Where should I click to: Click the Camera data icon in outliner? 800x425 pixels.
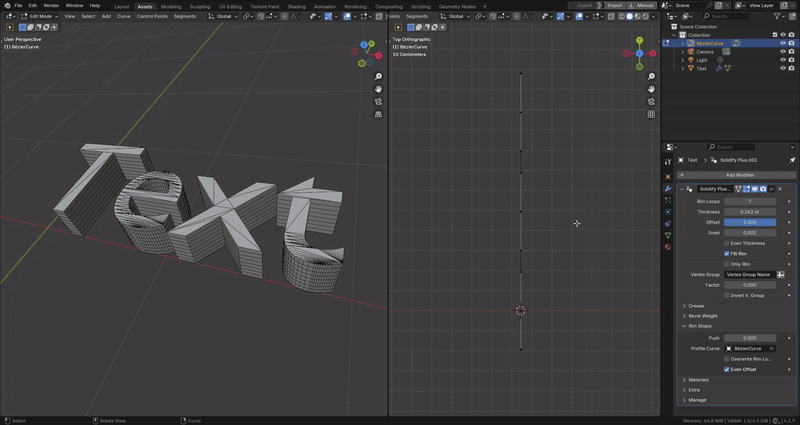pos(726,52)
